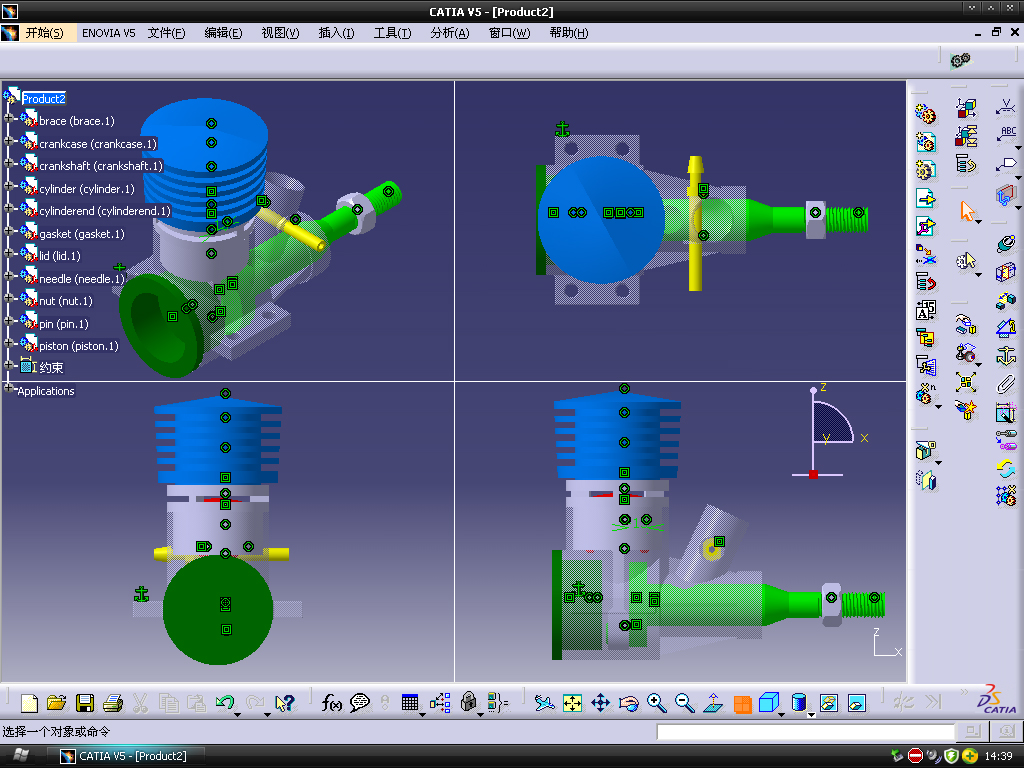Select needle (needle.1) in the tree

click(82, 279)
